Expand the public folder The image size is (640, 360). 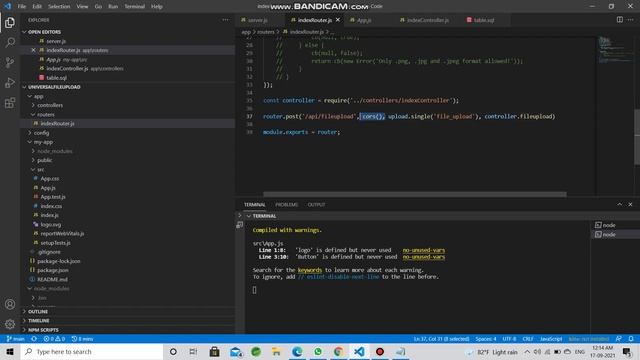pos(44,160)
